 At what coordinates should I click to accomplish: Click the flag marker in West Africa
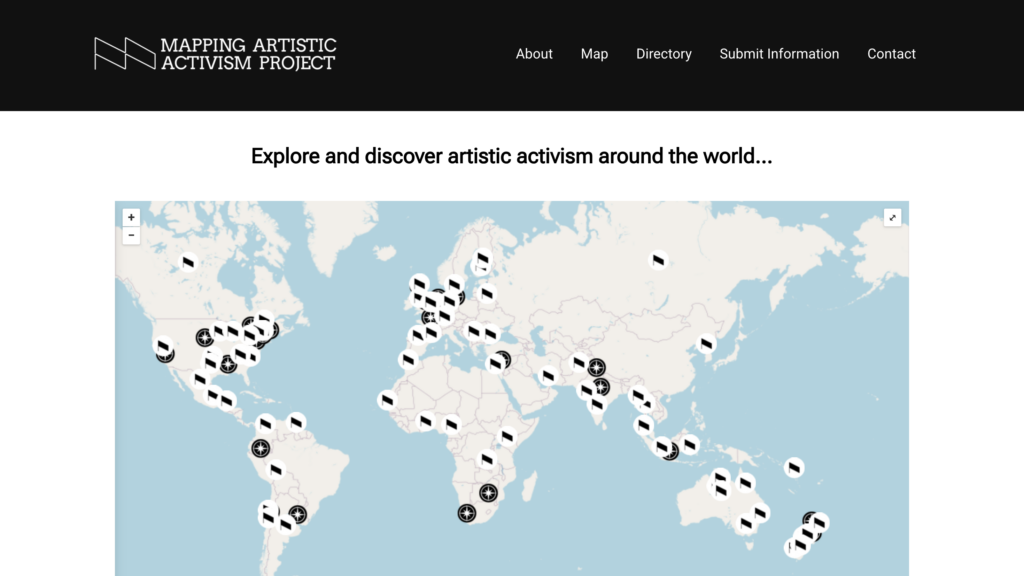pos(388,400)
